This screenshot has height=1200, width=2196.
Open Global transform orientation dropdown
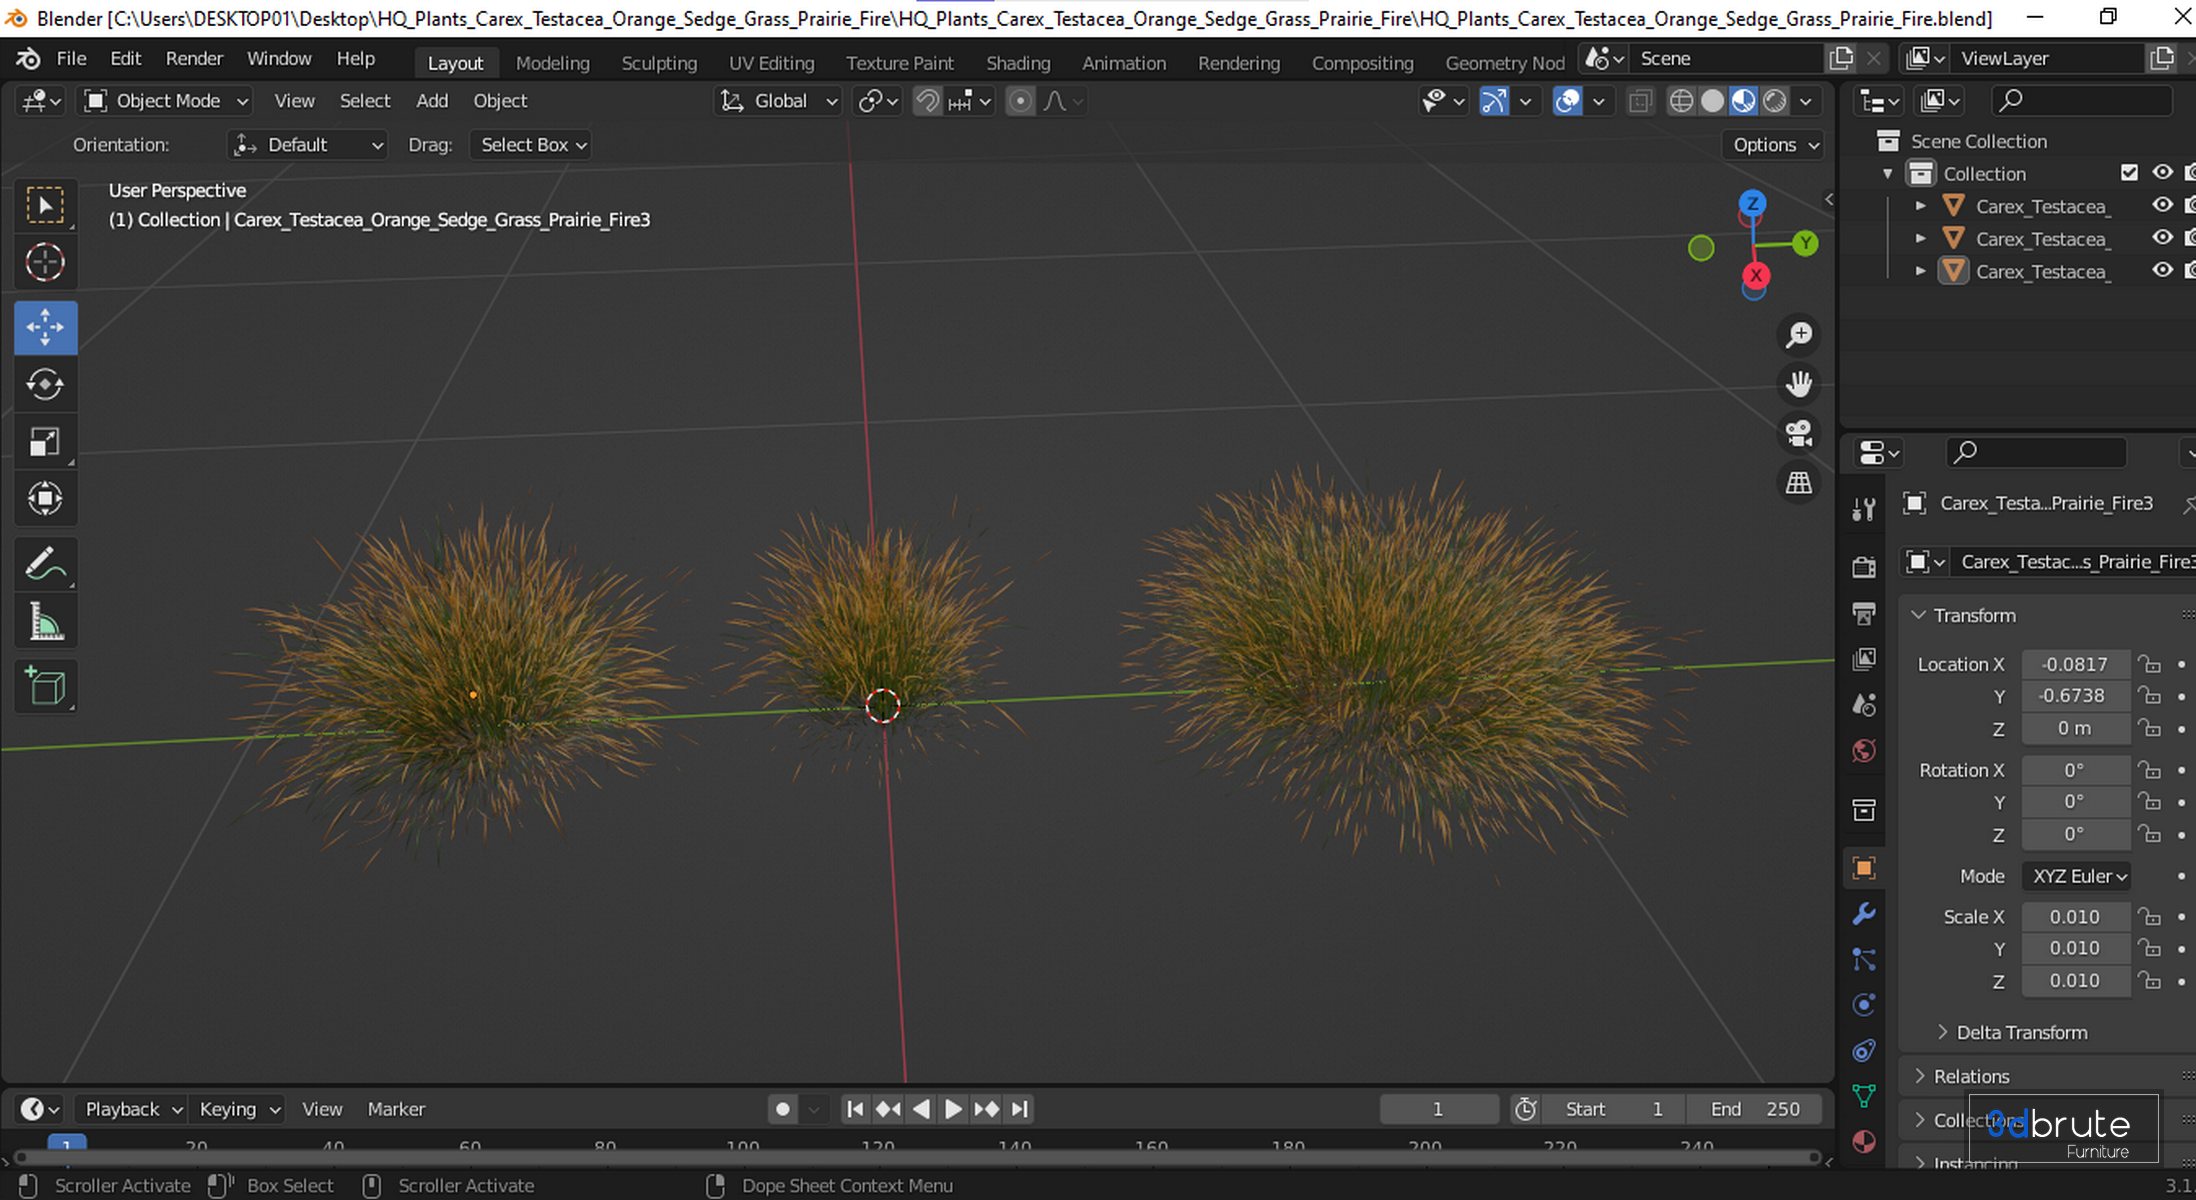point(779,101)
